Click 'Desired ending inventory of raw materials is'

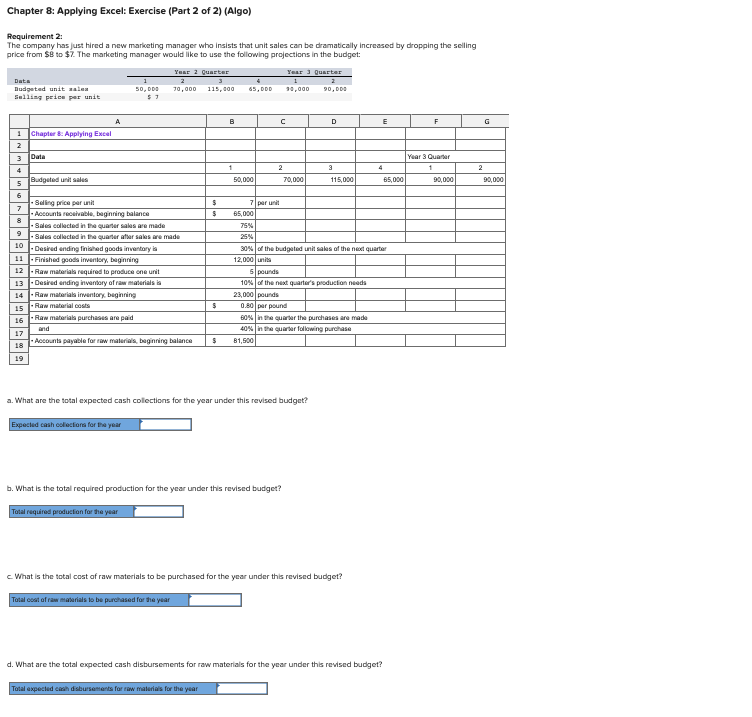pos(118,283)
